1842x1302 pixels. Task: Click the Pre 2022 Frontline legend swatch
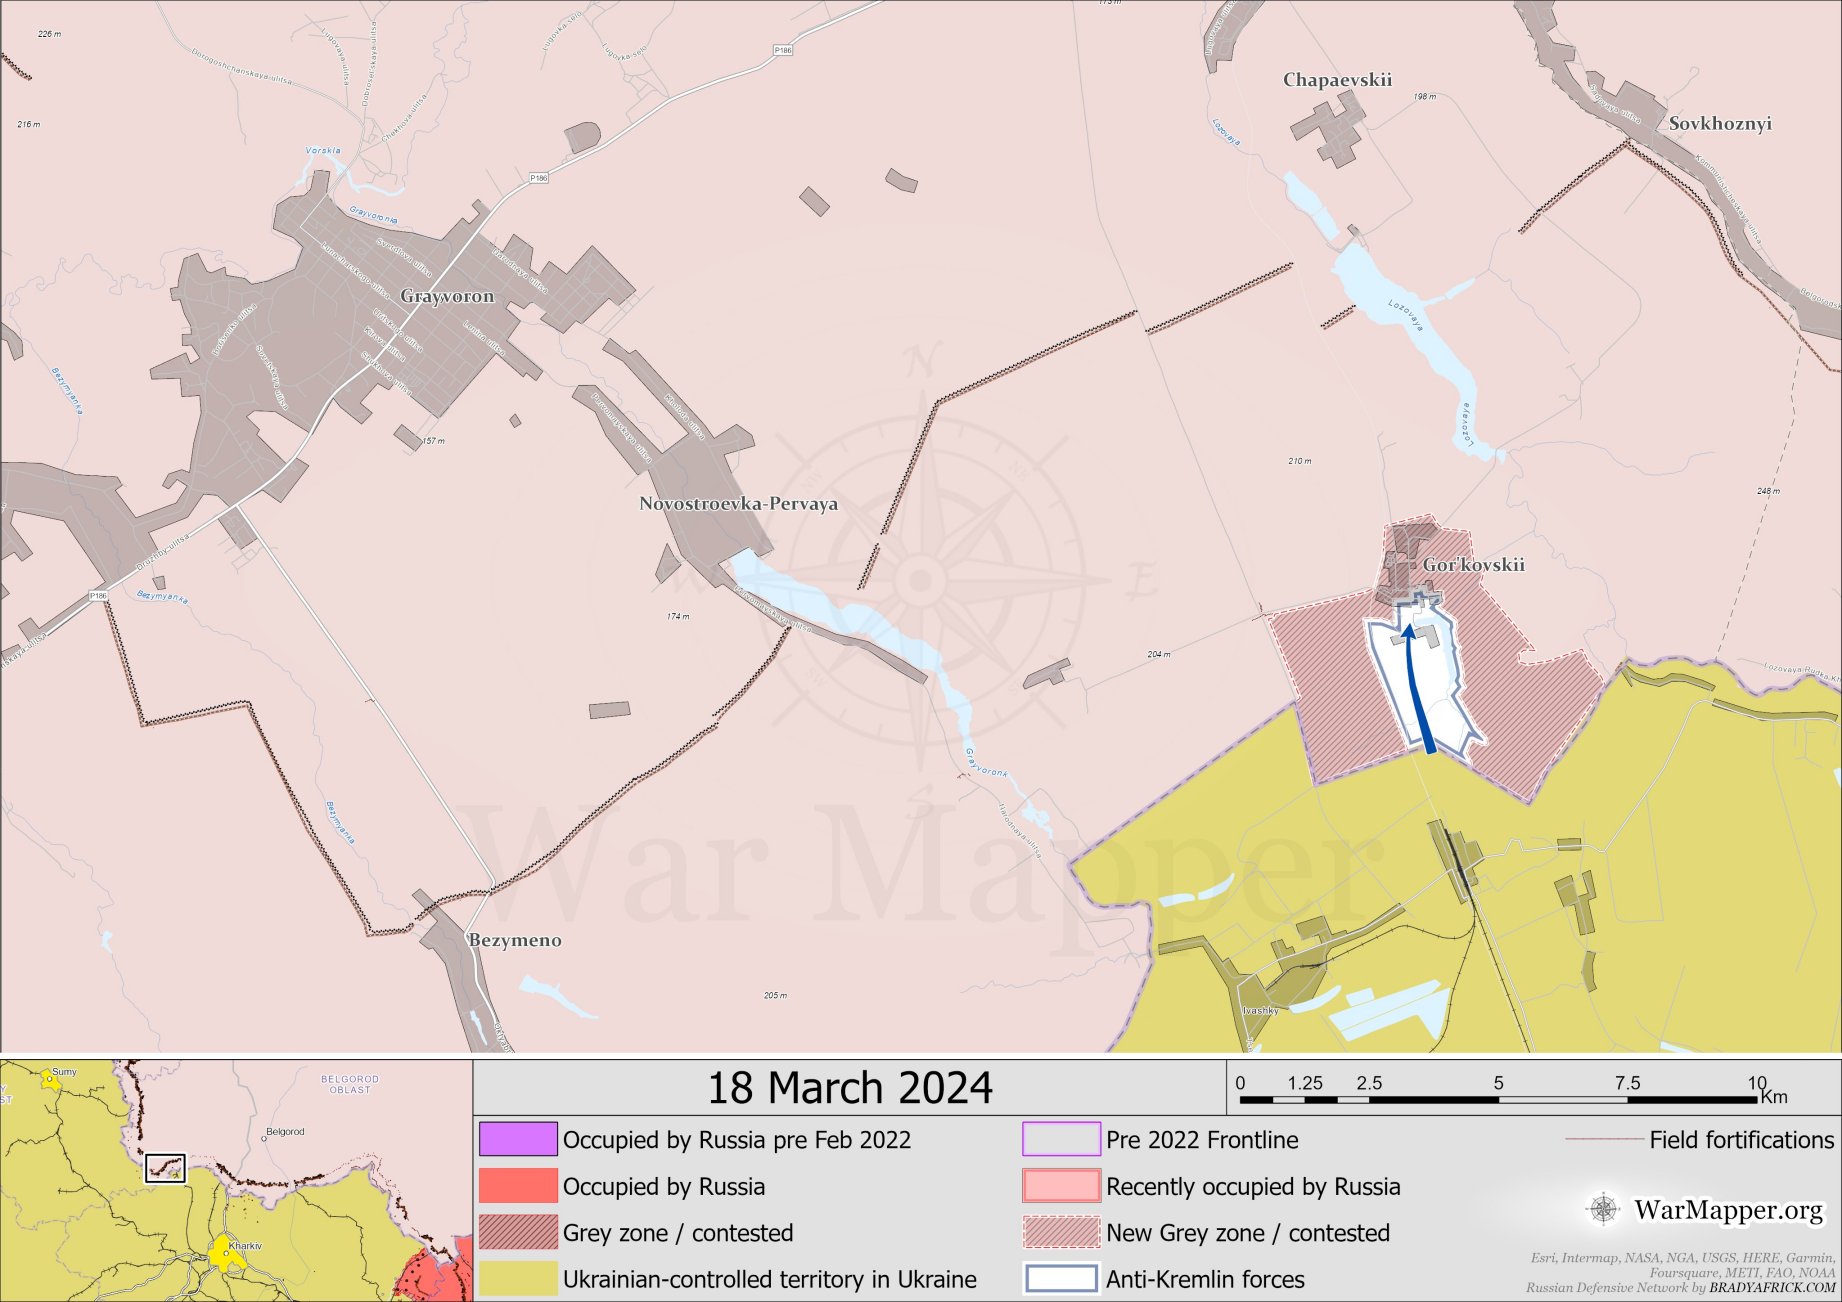coord(1061,1139)
